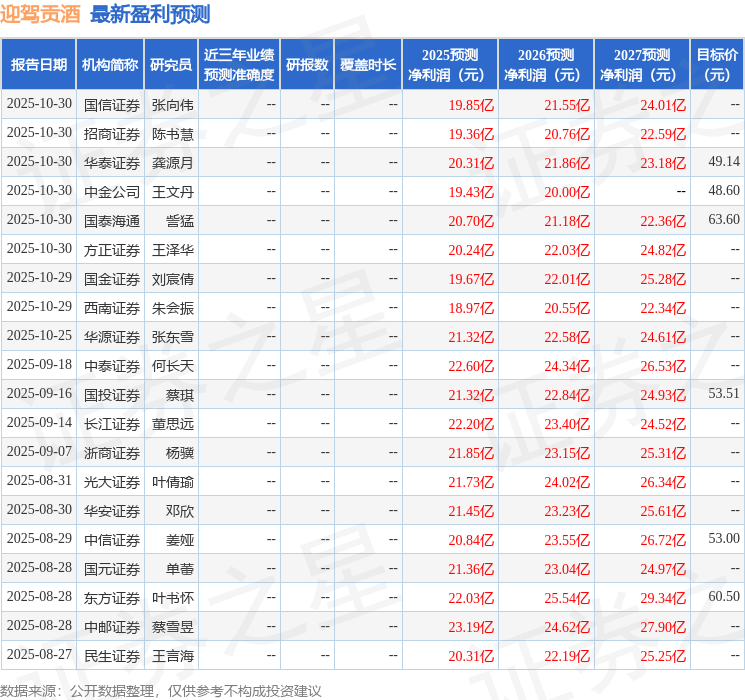Viewport: 745px width, 700px height.
Task: Select the 近三年业绩预测准确度 column header
Action: [x=239, y=65]
